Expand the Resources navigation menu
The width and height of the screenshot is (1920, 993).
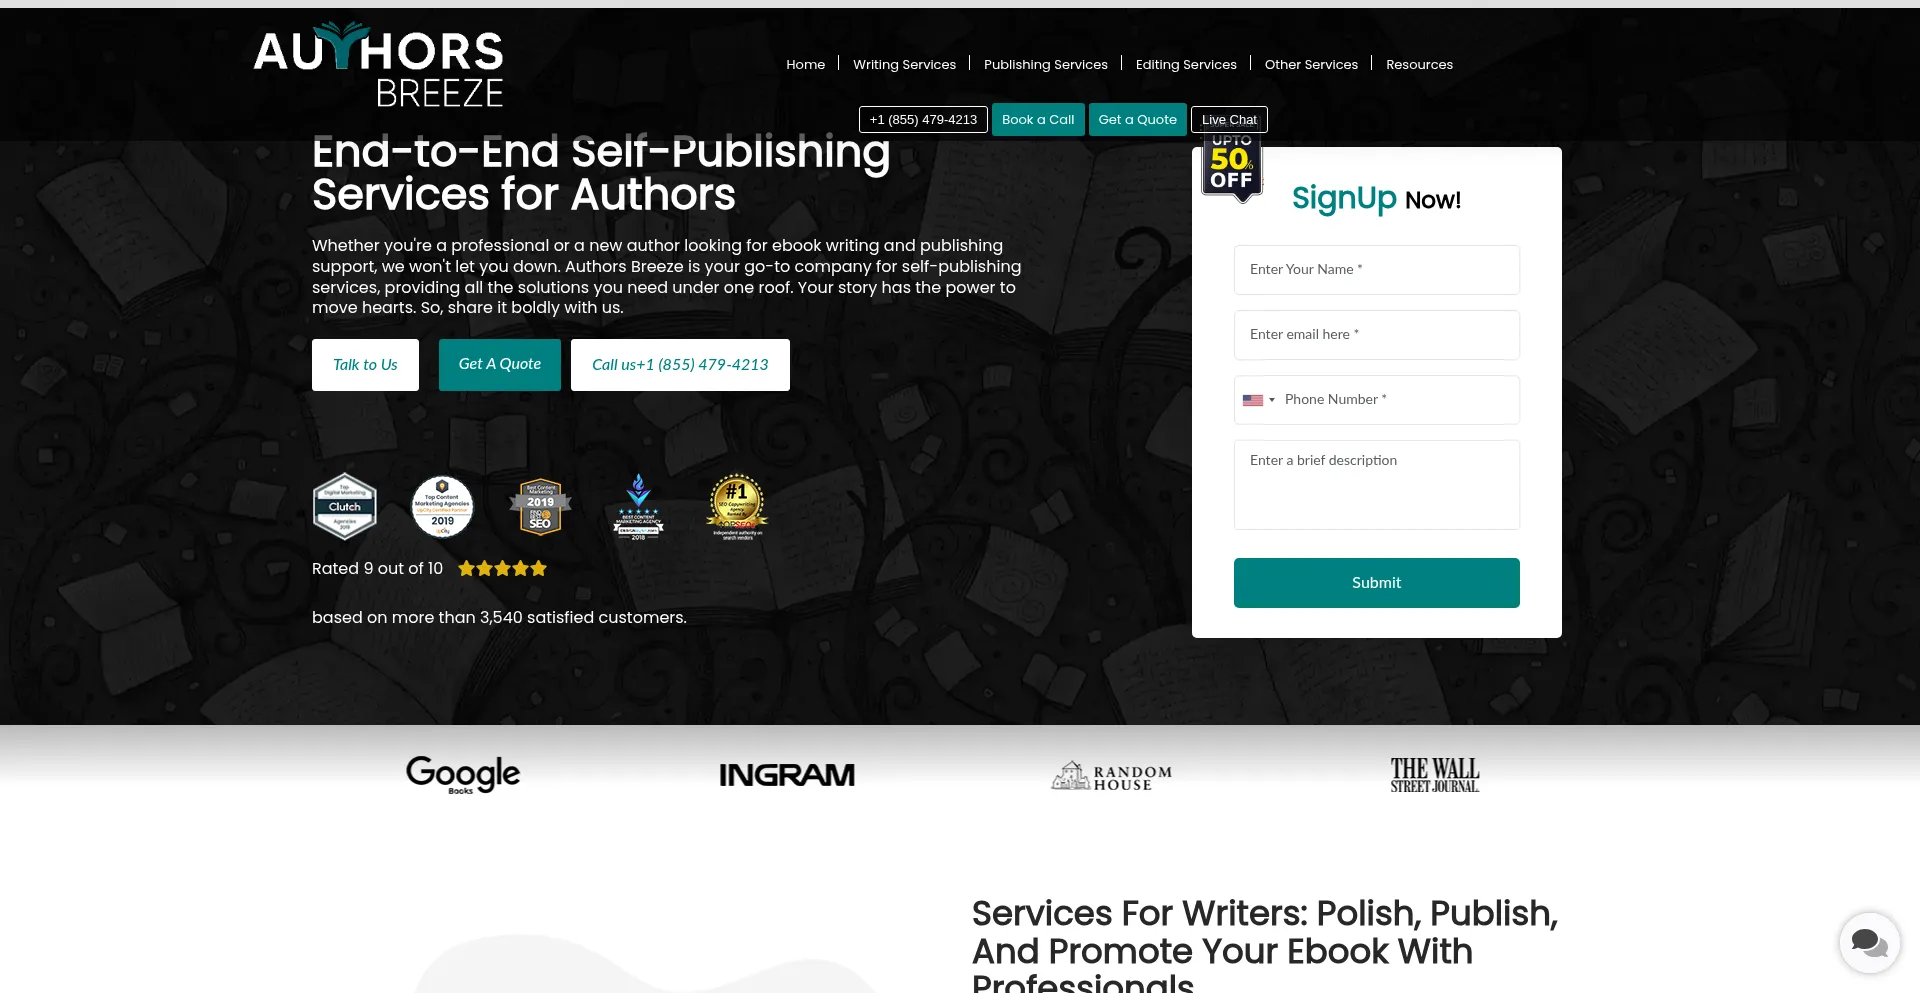tap(1419, 64)
